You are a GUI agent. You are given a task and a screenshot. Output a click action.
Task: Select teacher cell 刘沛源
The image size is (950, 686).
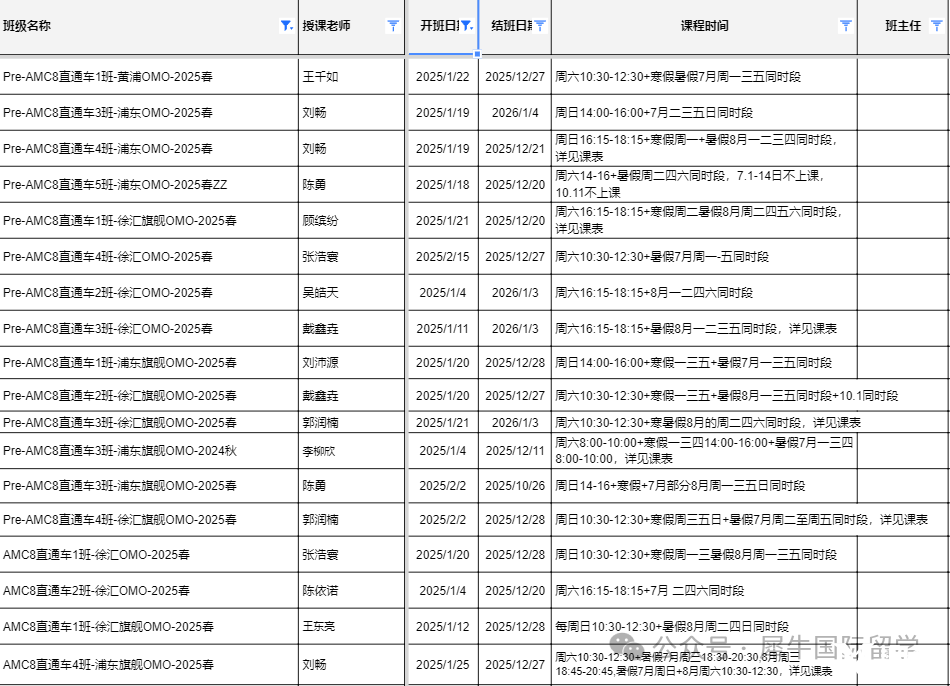pyautogui.click(x=351, y=363)
